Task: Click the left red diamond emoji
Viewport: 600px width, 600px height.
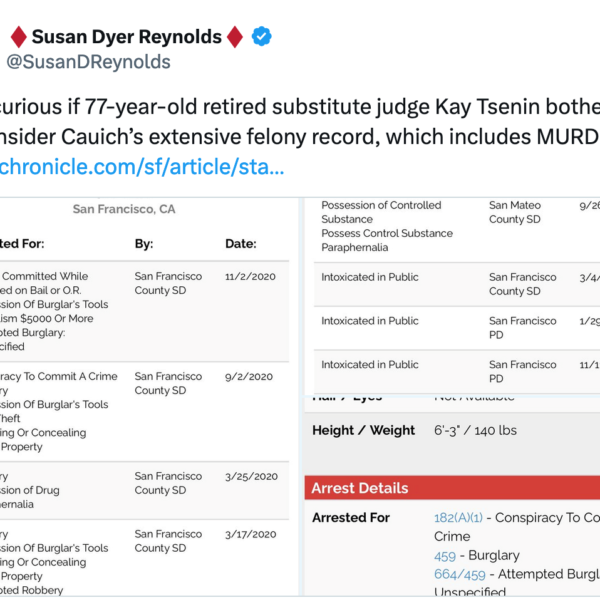Action: [x=18, y=37]
